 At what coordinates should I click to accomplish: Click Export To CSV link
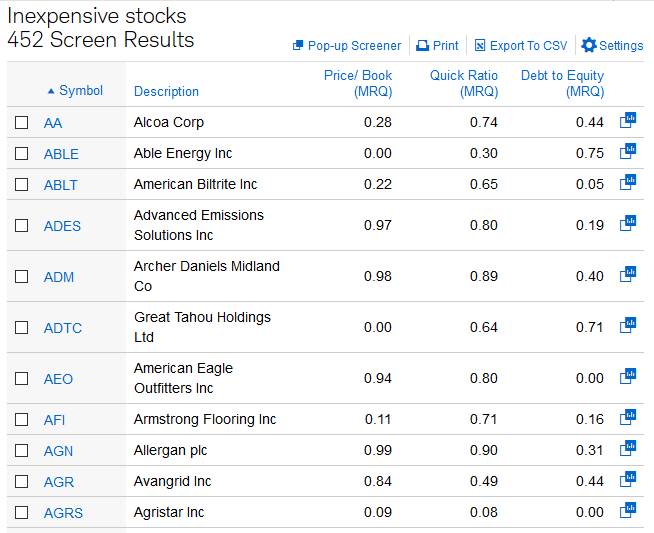(x=528, y=45)
